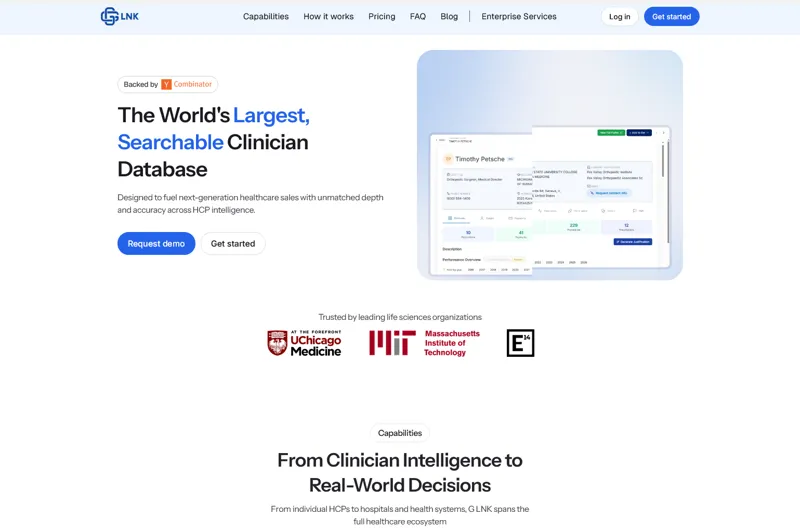The width and height of the screenshot is (800, 528).
Task: Click the MIT logo
Action: pos(424,343)
